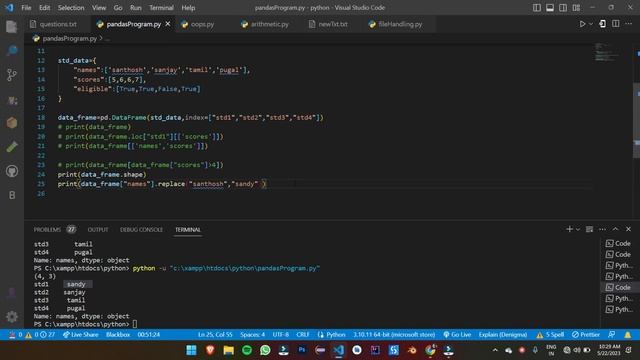Change encoding via UTF-8 indicator
The image size is (640, 360).
point(280,335)
